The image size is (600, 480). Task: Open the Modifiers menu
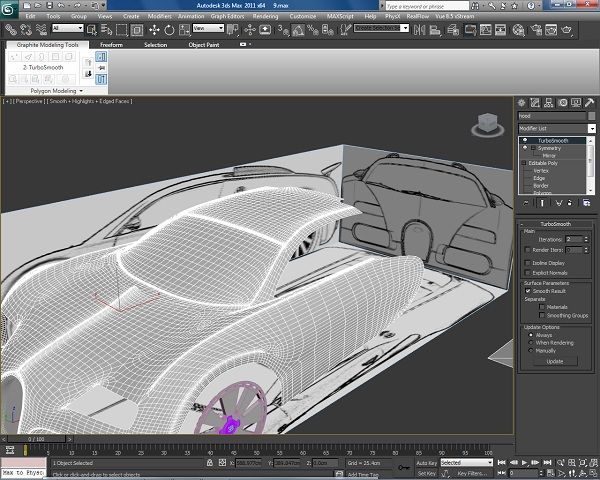pos(160,16)
